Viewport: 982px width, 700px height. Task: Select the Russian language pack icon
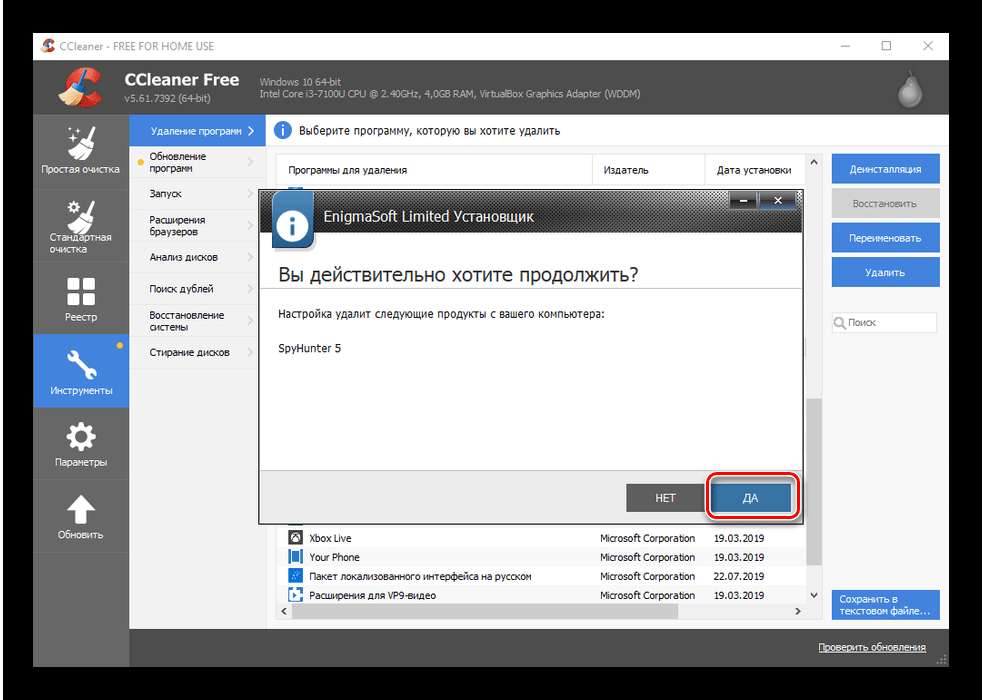tap(295, 575)
